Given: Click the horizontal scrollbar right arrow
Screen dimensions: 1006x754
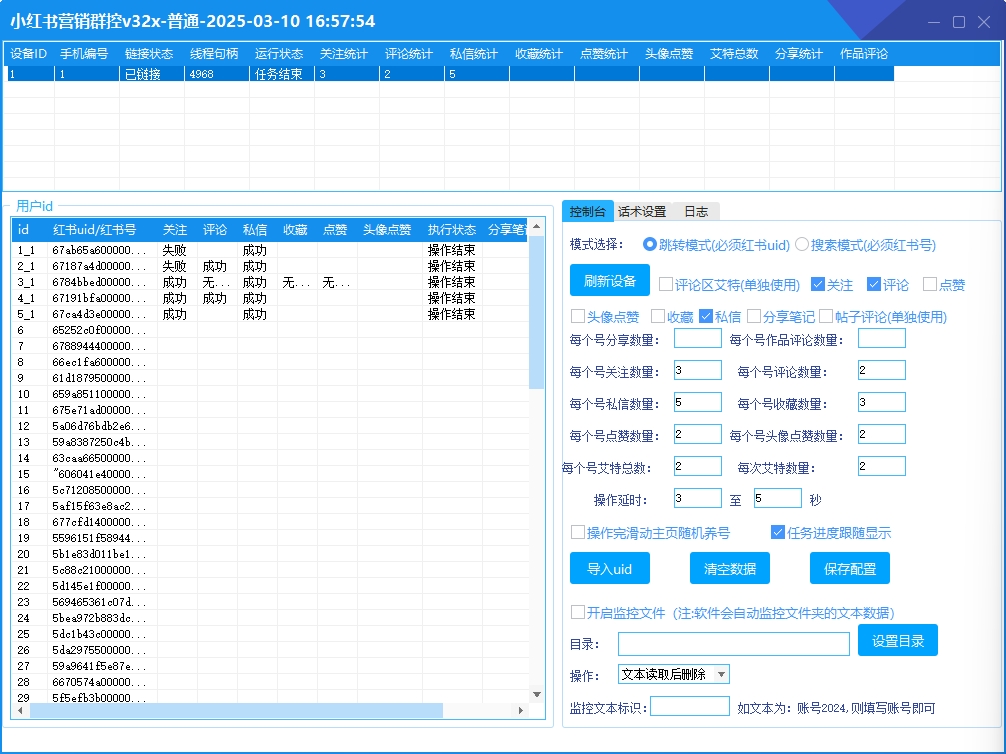Looking at the screenshot, I should (521, 710).
